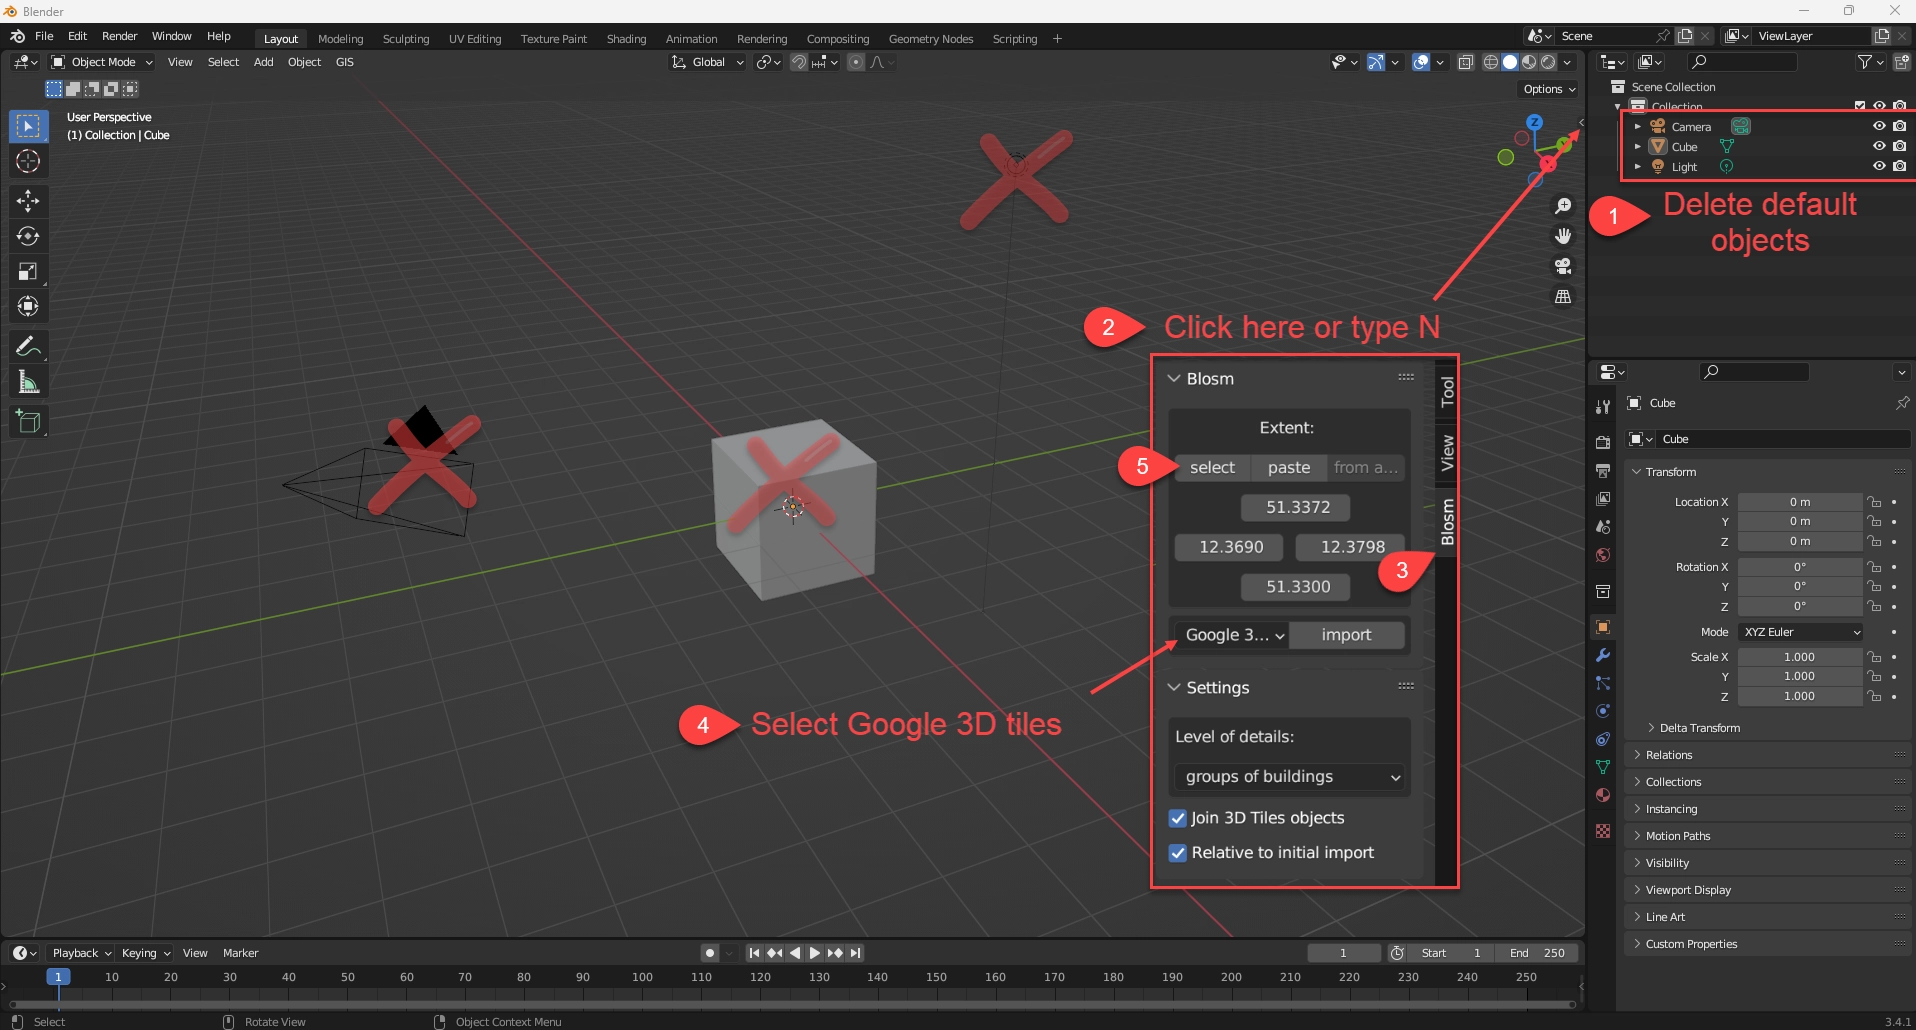Play the animation in timeline
This screenshot has width=1916, height=1030.
815,953
